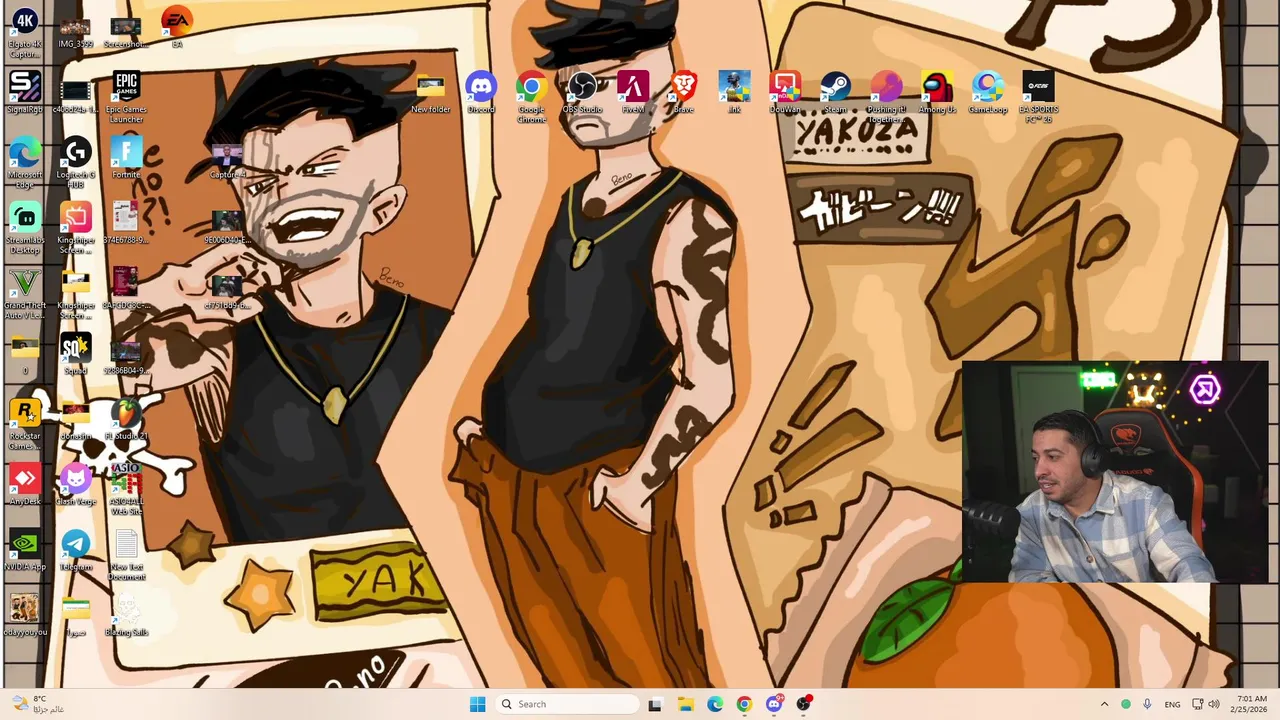1280x720 pixels.
Task: Select the donasim folder on desktop
Action: point(76,419)
